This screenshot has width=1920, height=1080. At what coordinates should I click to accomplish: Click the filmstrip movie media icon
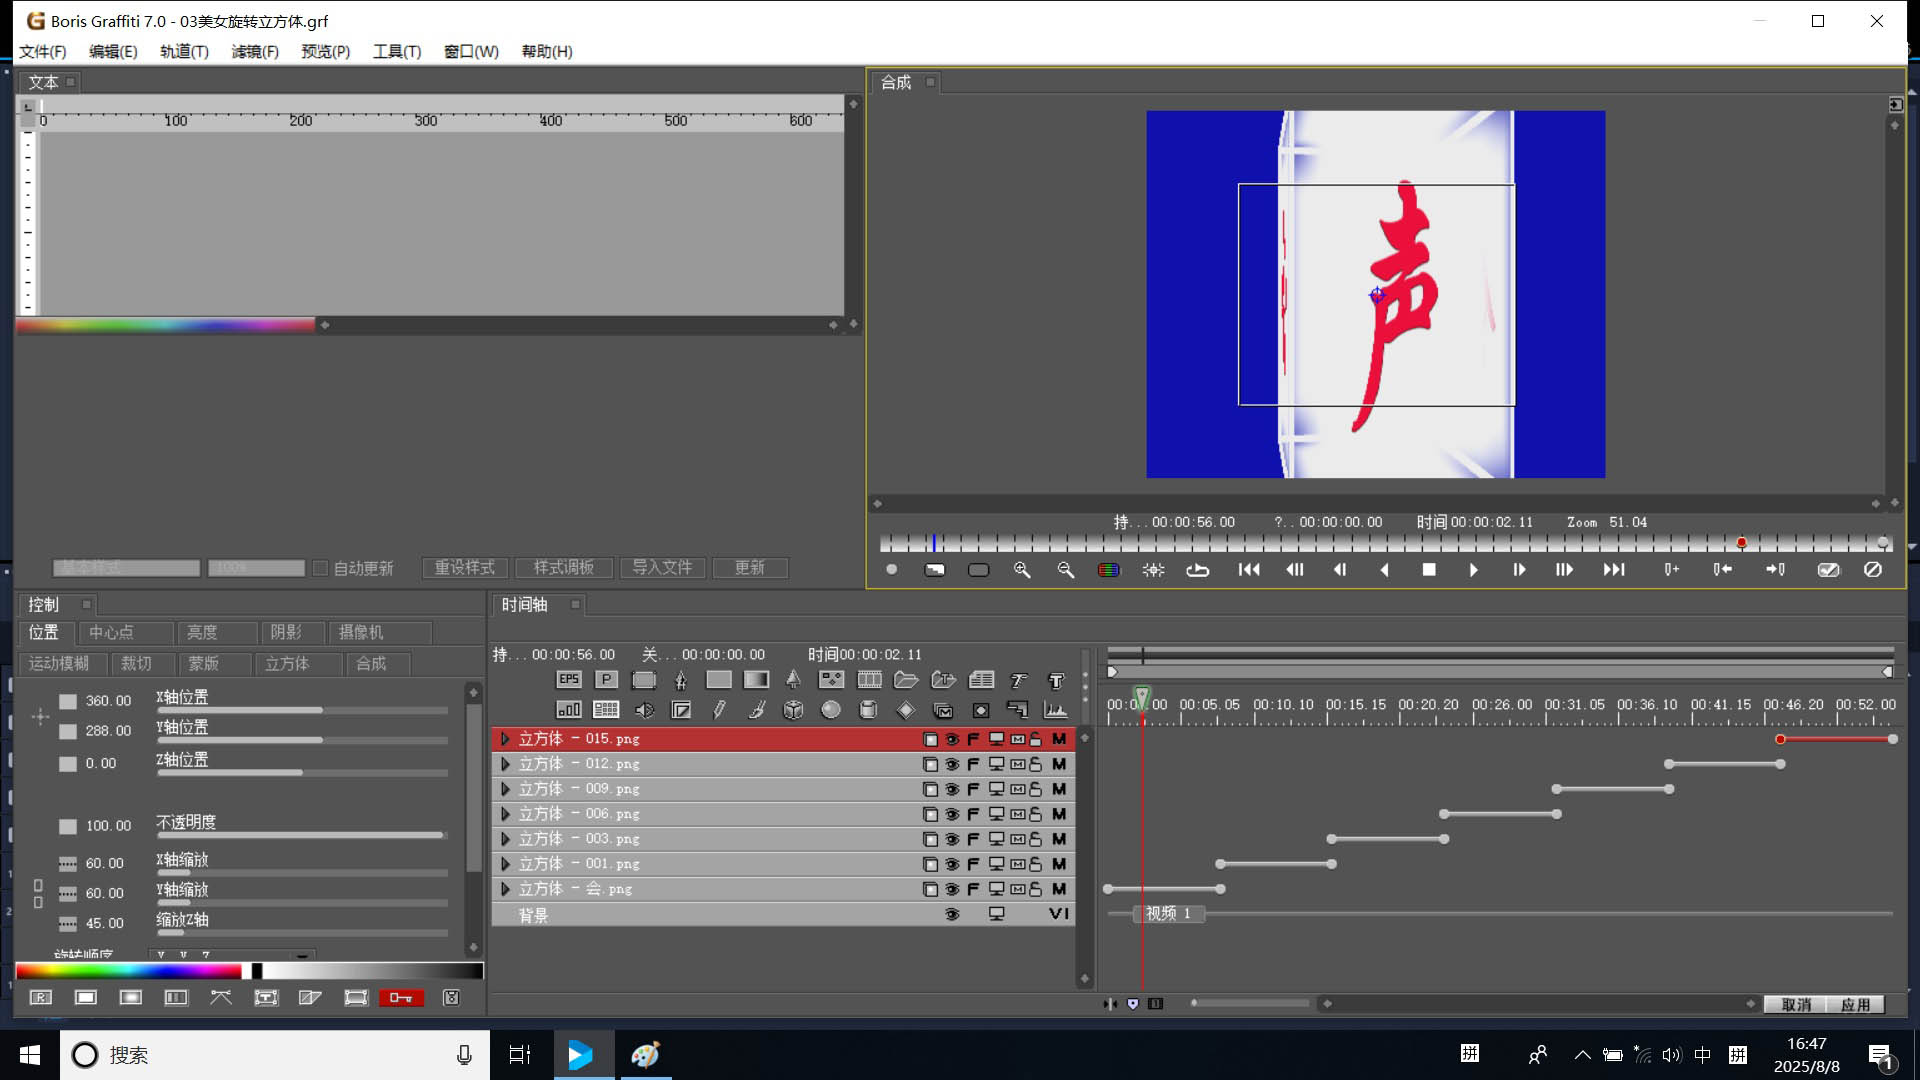tap(869, 680)
